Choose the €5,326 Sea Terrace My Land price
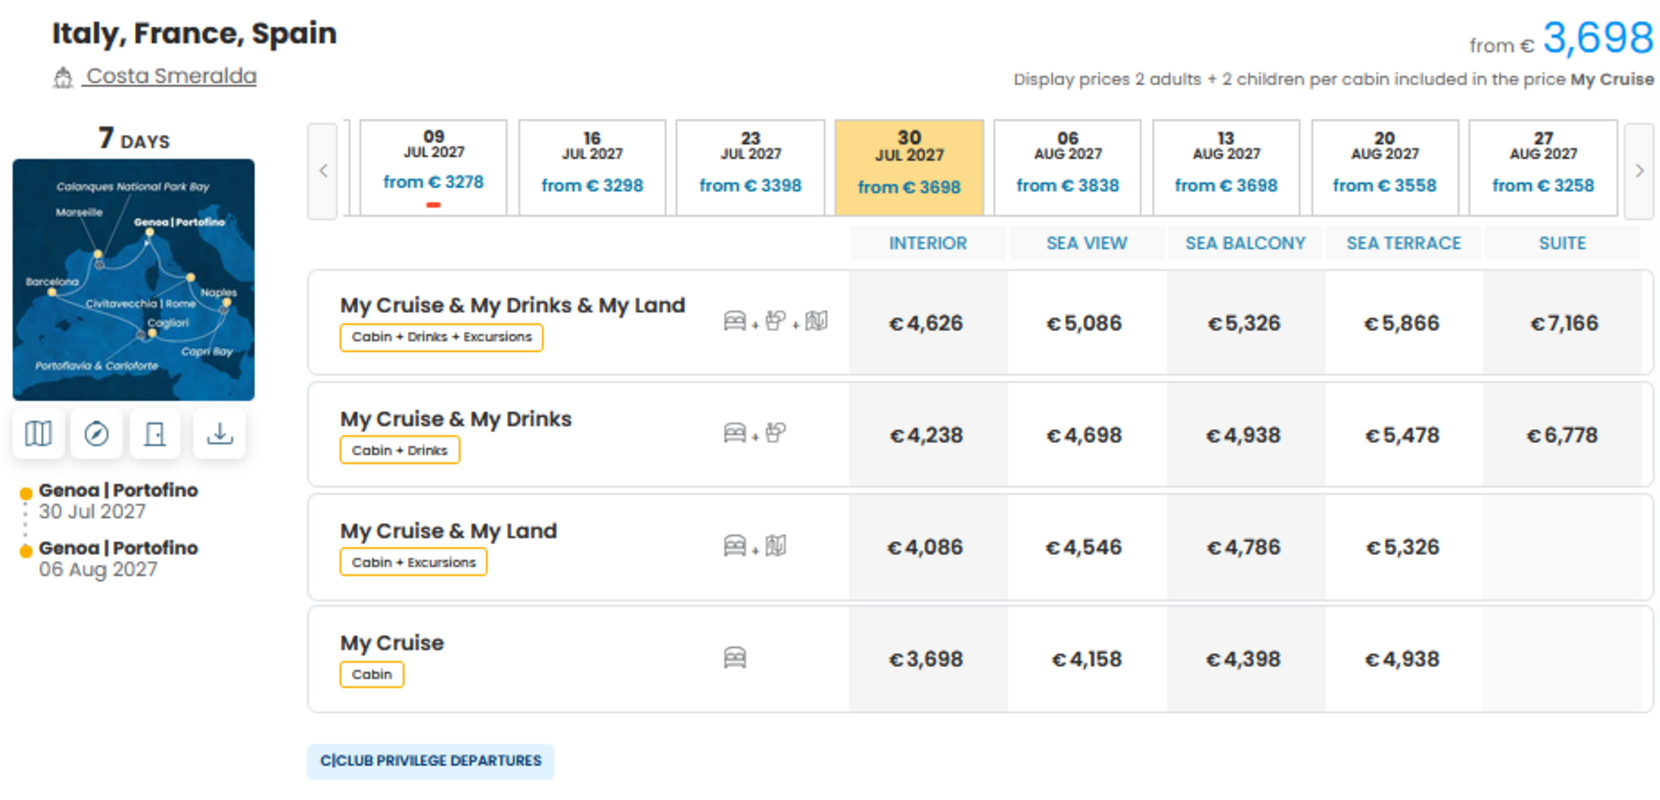1660x800 pixels. (1403, 547)
